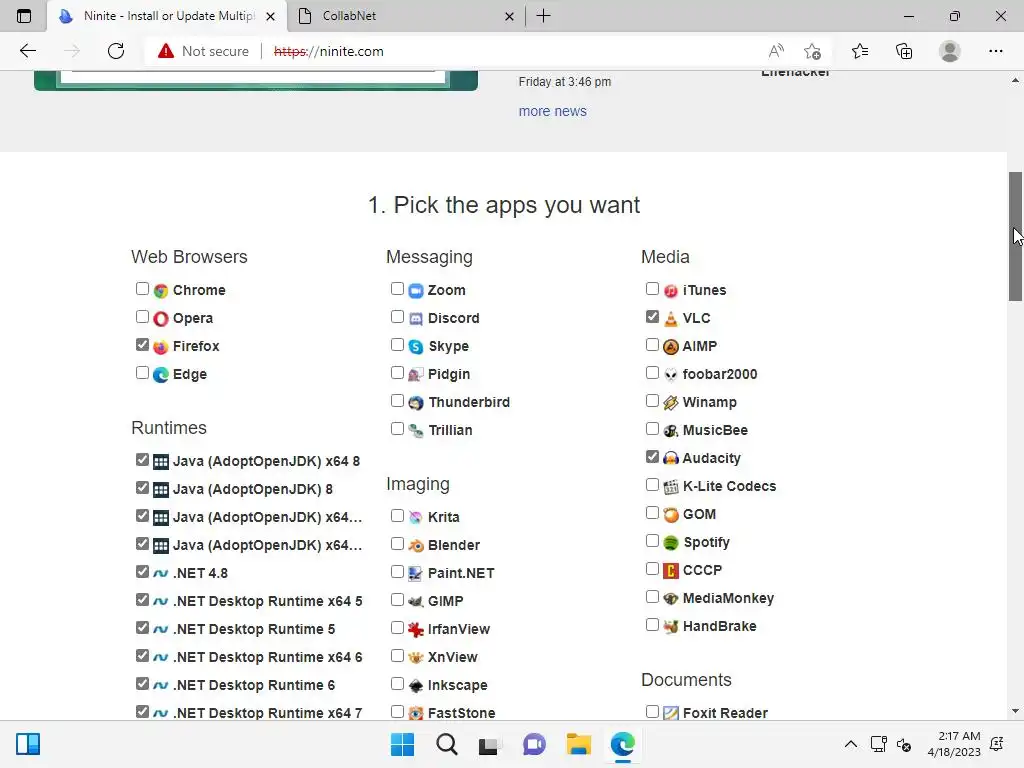
Task: Click the AIMP app icon
Action: coord(671,347)
